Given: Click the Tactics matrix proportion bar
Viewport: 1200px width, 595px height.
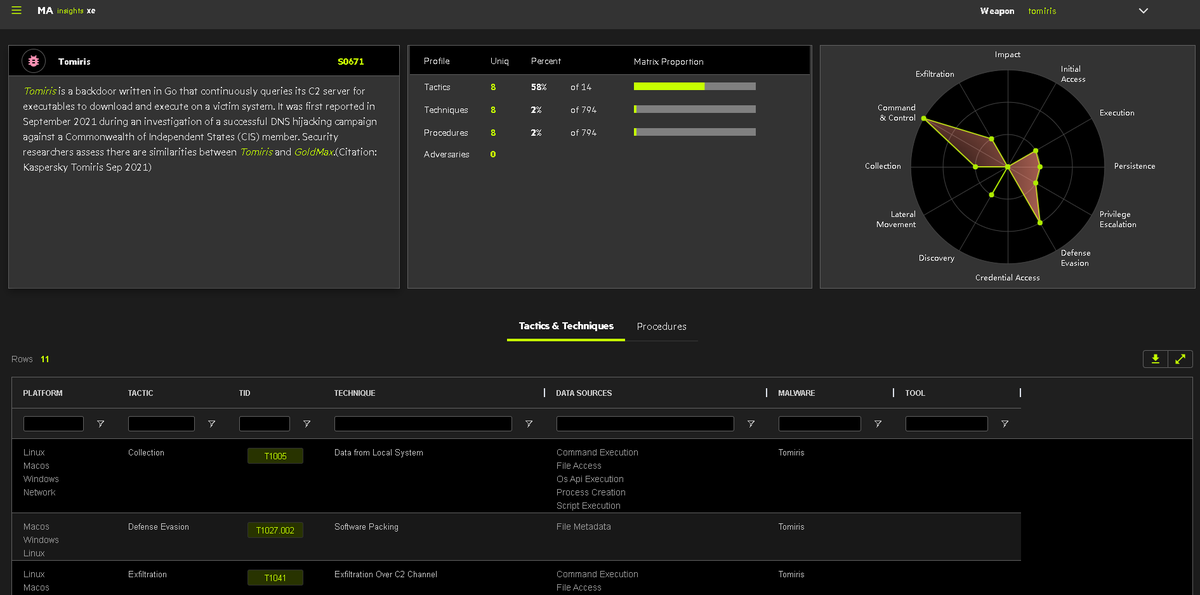Looking at the screenshot, I should pos(695,87).
